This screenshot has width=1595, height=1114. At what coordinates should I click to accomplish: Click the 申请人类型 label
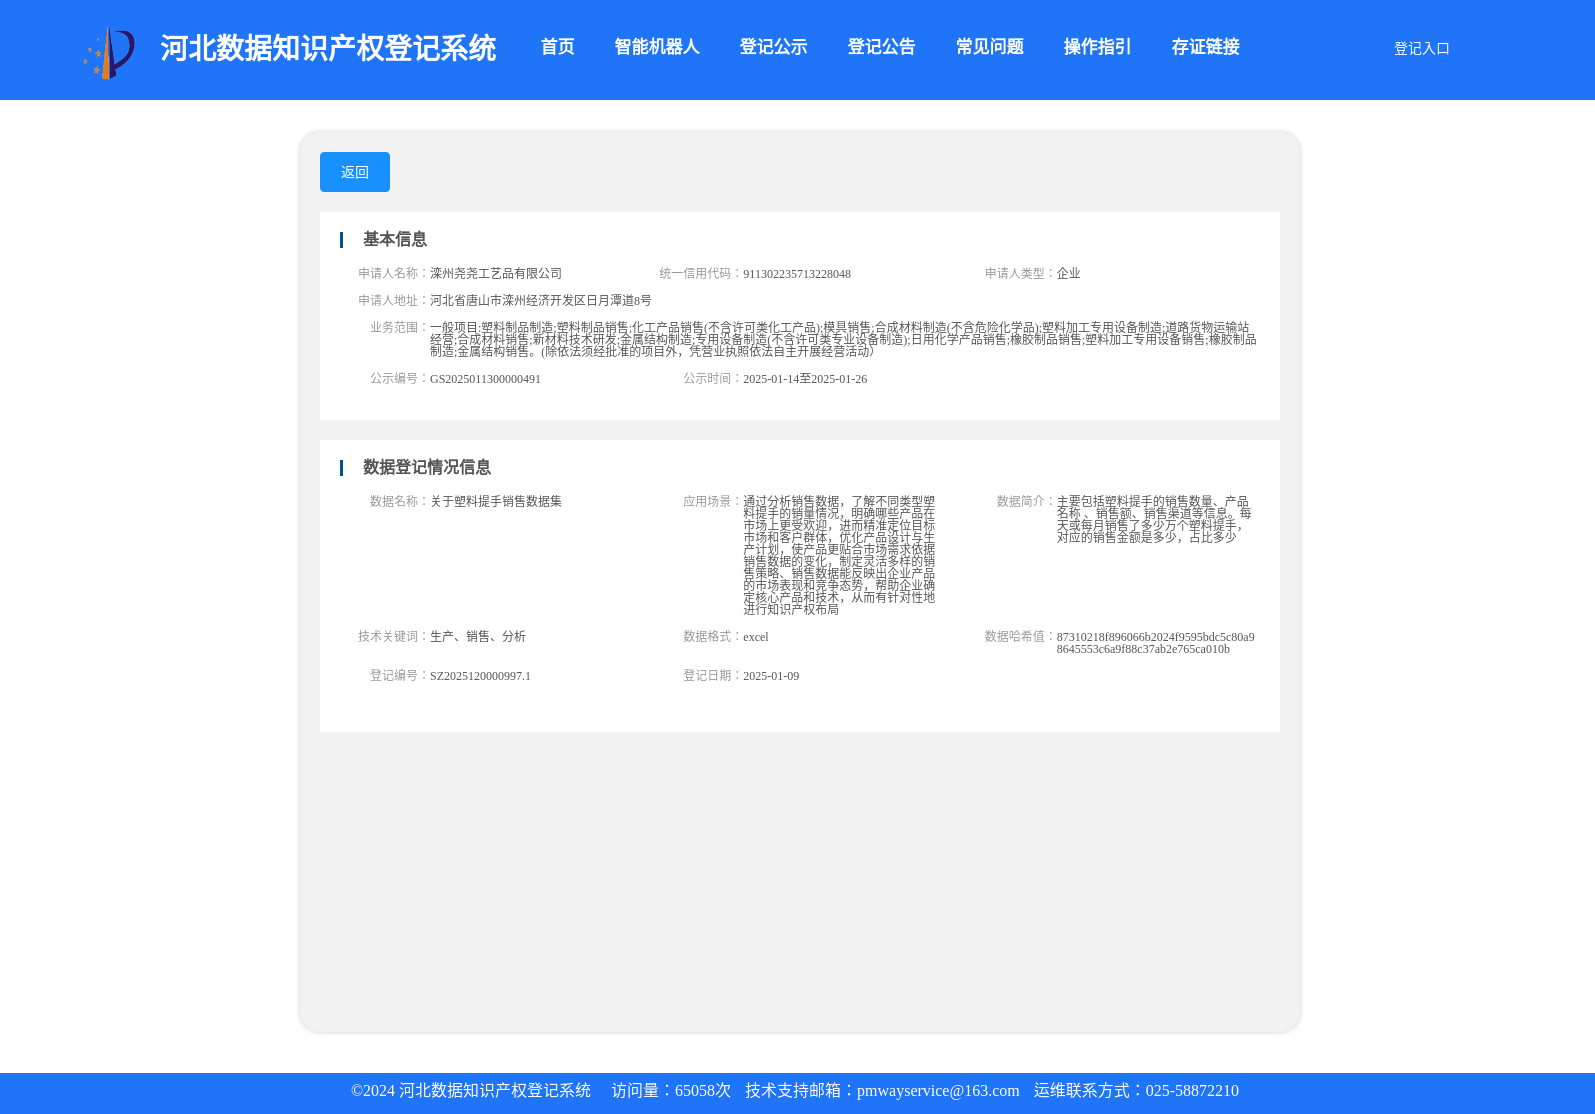pyautogui.click(x=1020, y=273)
